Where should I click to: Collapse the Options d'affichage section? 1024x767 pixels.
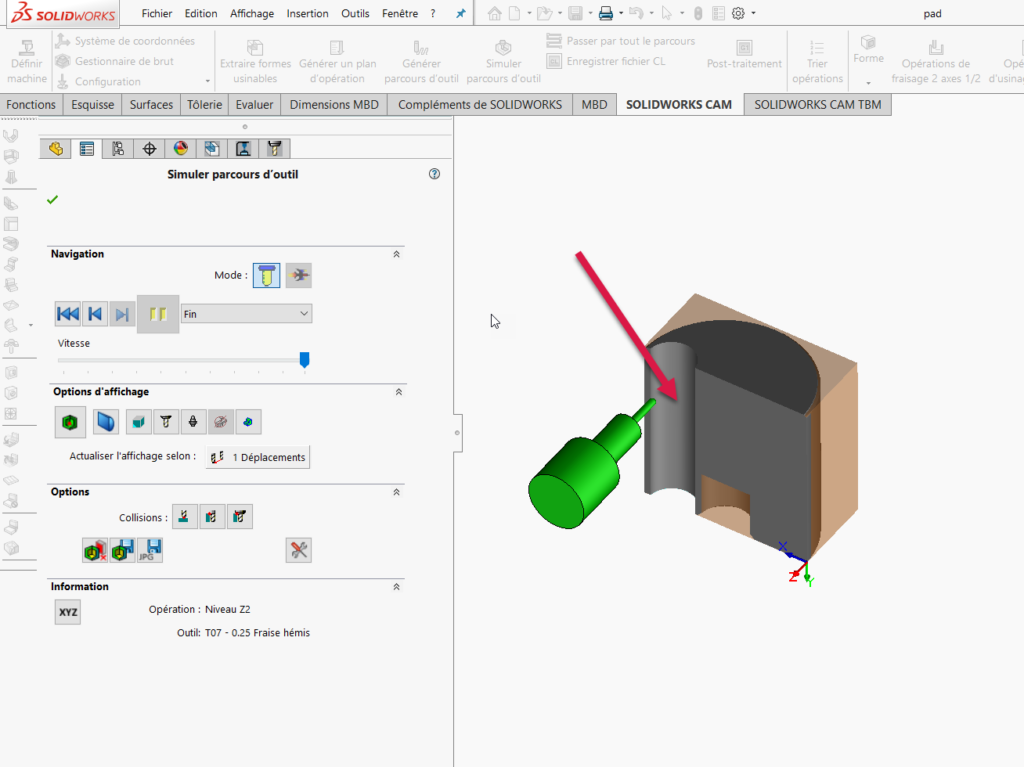tap(396, 392)
